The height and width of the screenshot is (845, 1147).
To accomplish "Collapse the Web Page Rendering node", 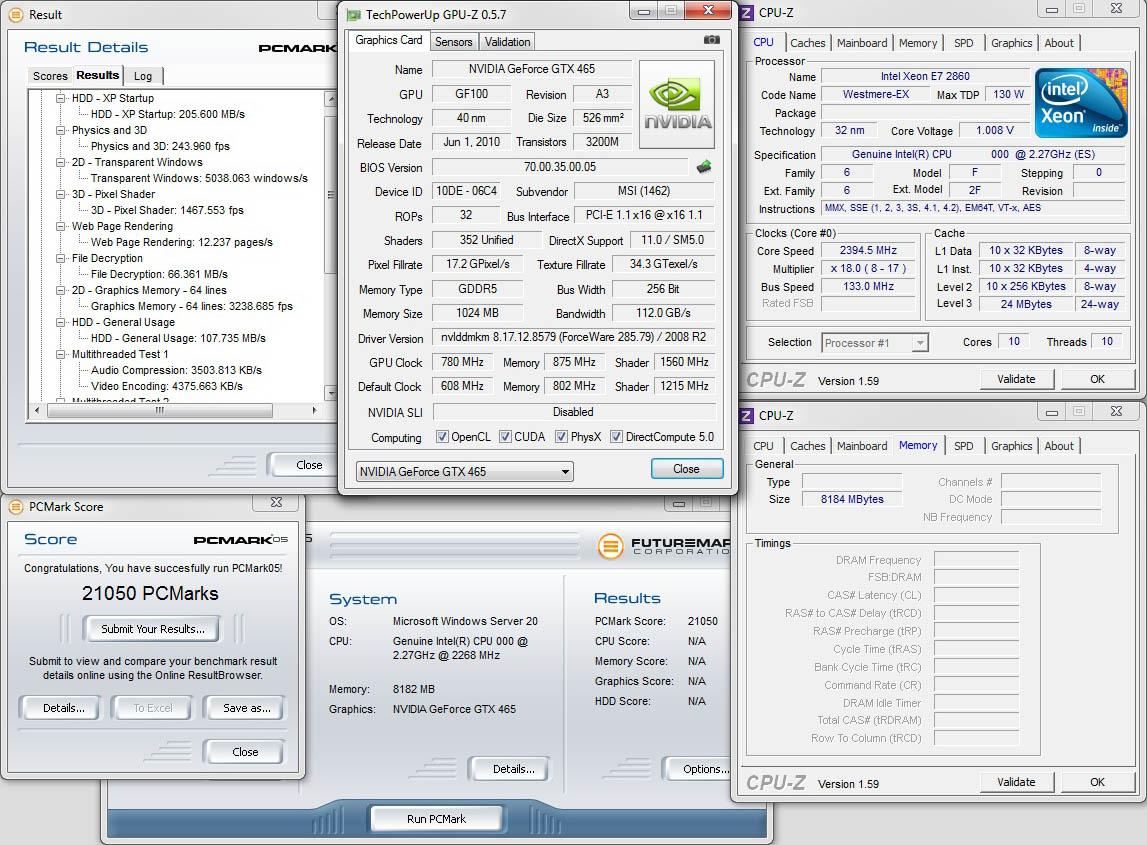I will [x=61, y=227].
